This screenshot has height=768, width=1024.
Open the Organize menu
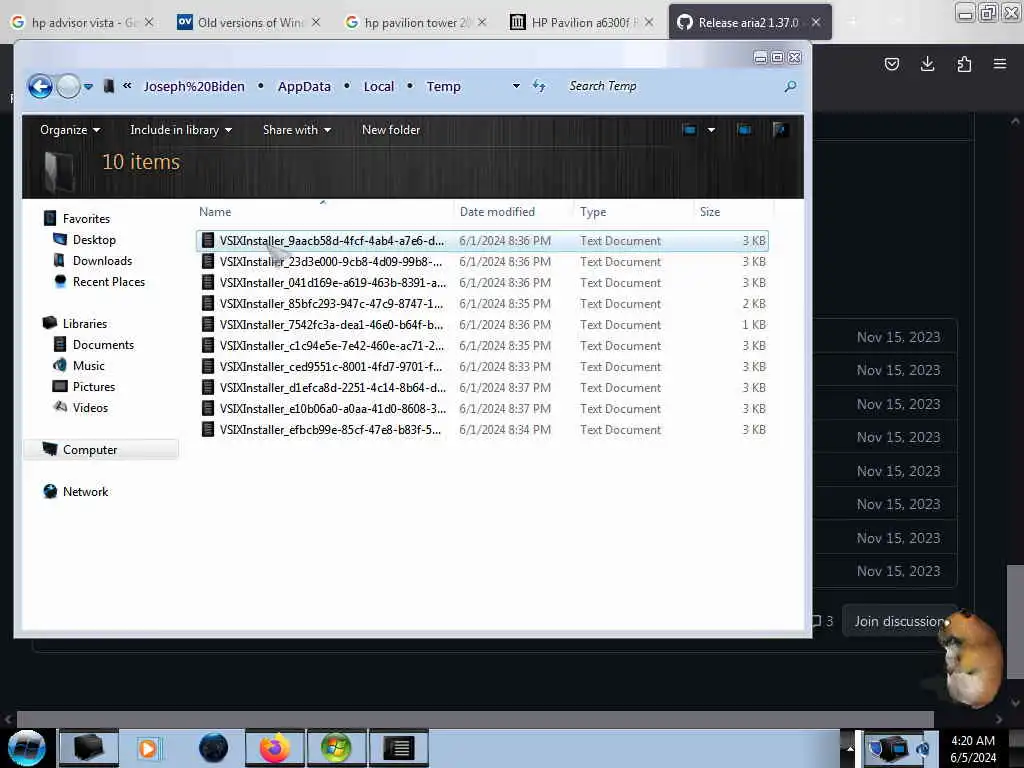70,130
